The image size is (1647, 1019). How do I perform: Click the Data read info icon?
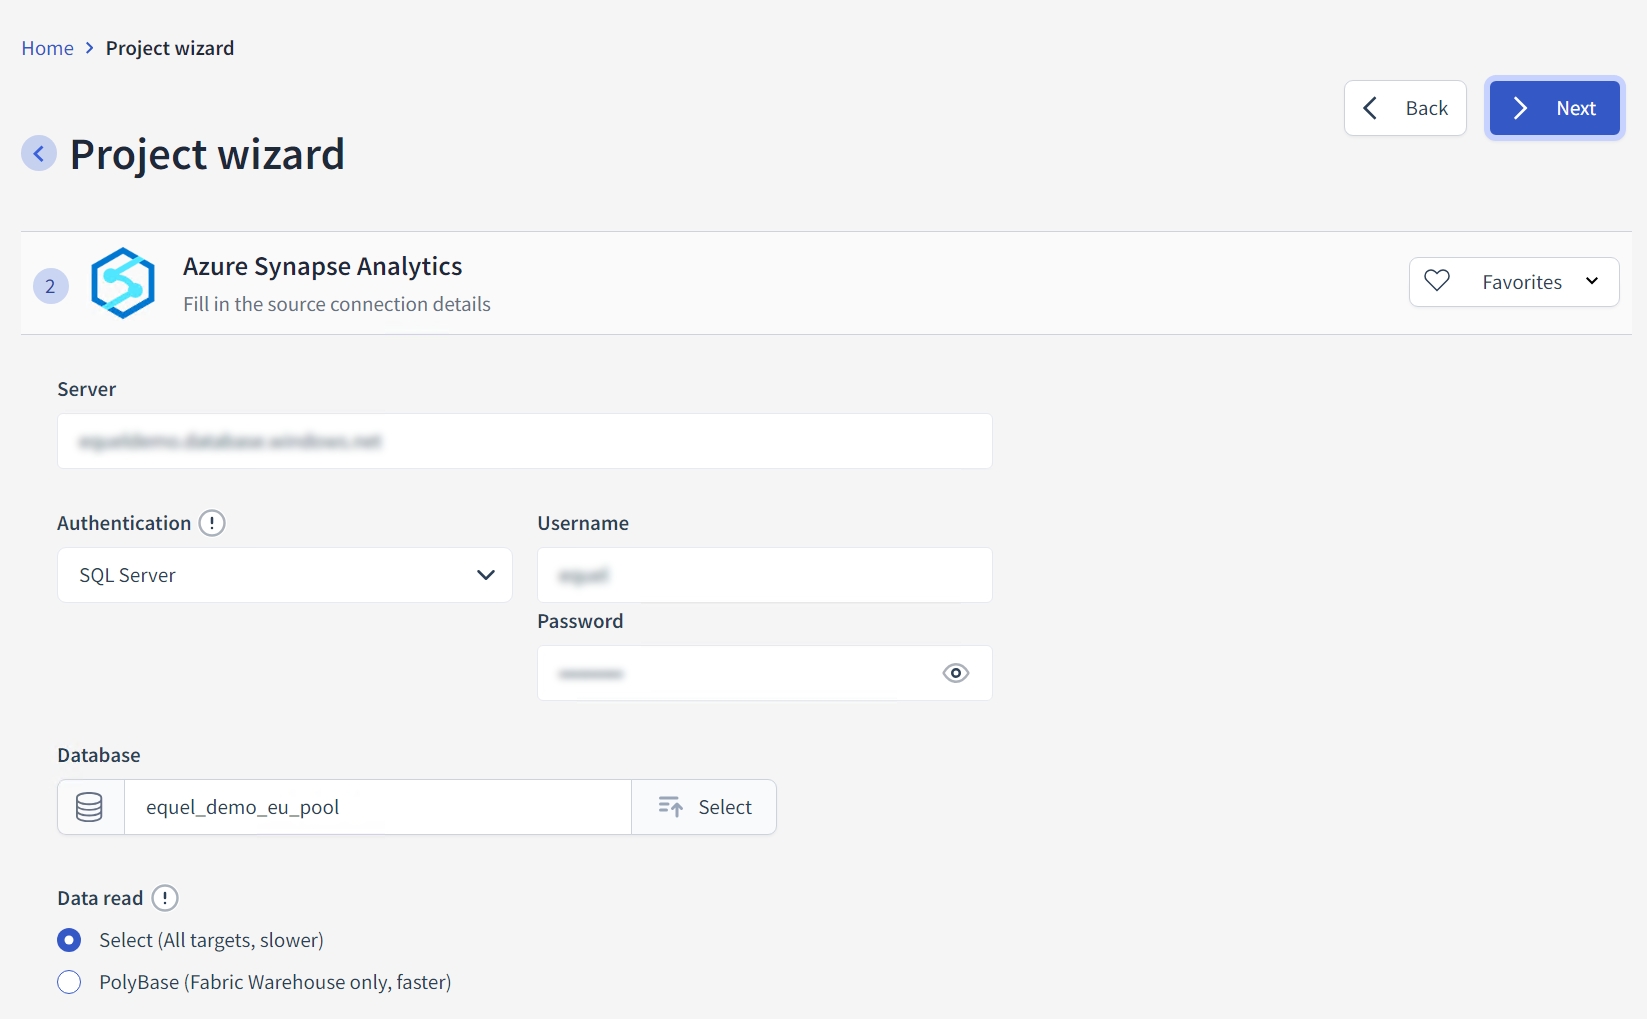tap(165, 898)
